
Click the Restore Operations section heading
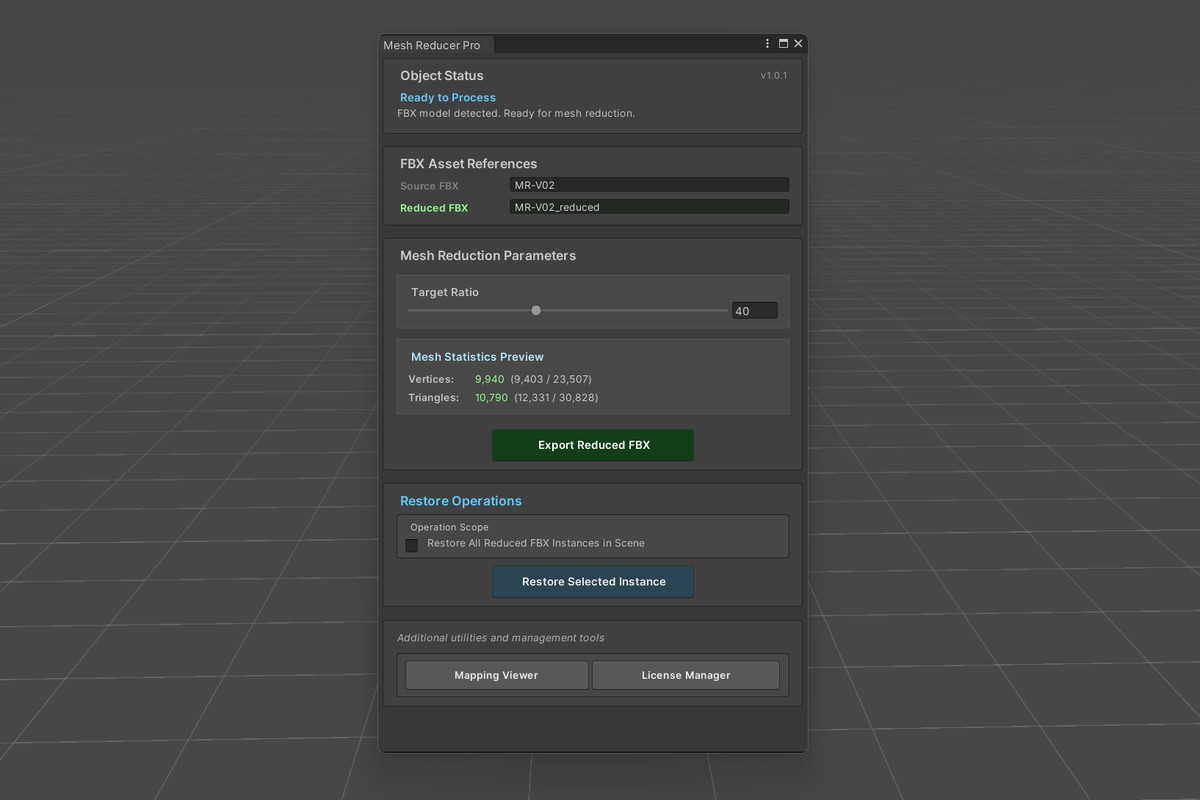[461, 501]
